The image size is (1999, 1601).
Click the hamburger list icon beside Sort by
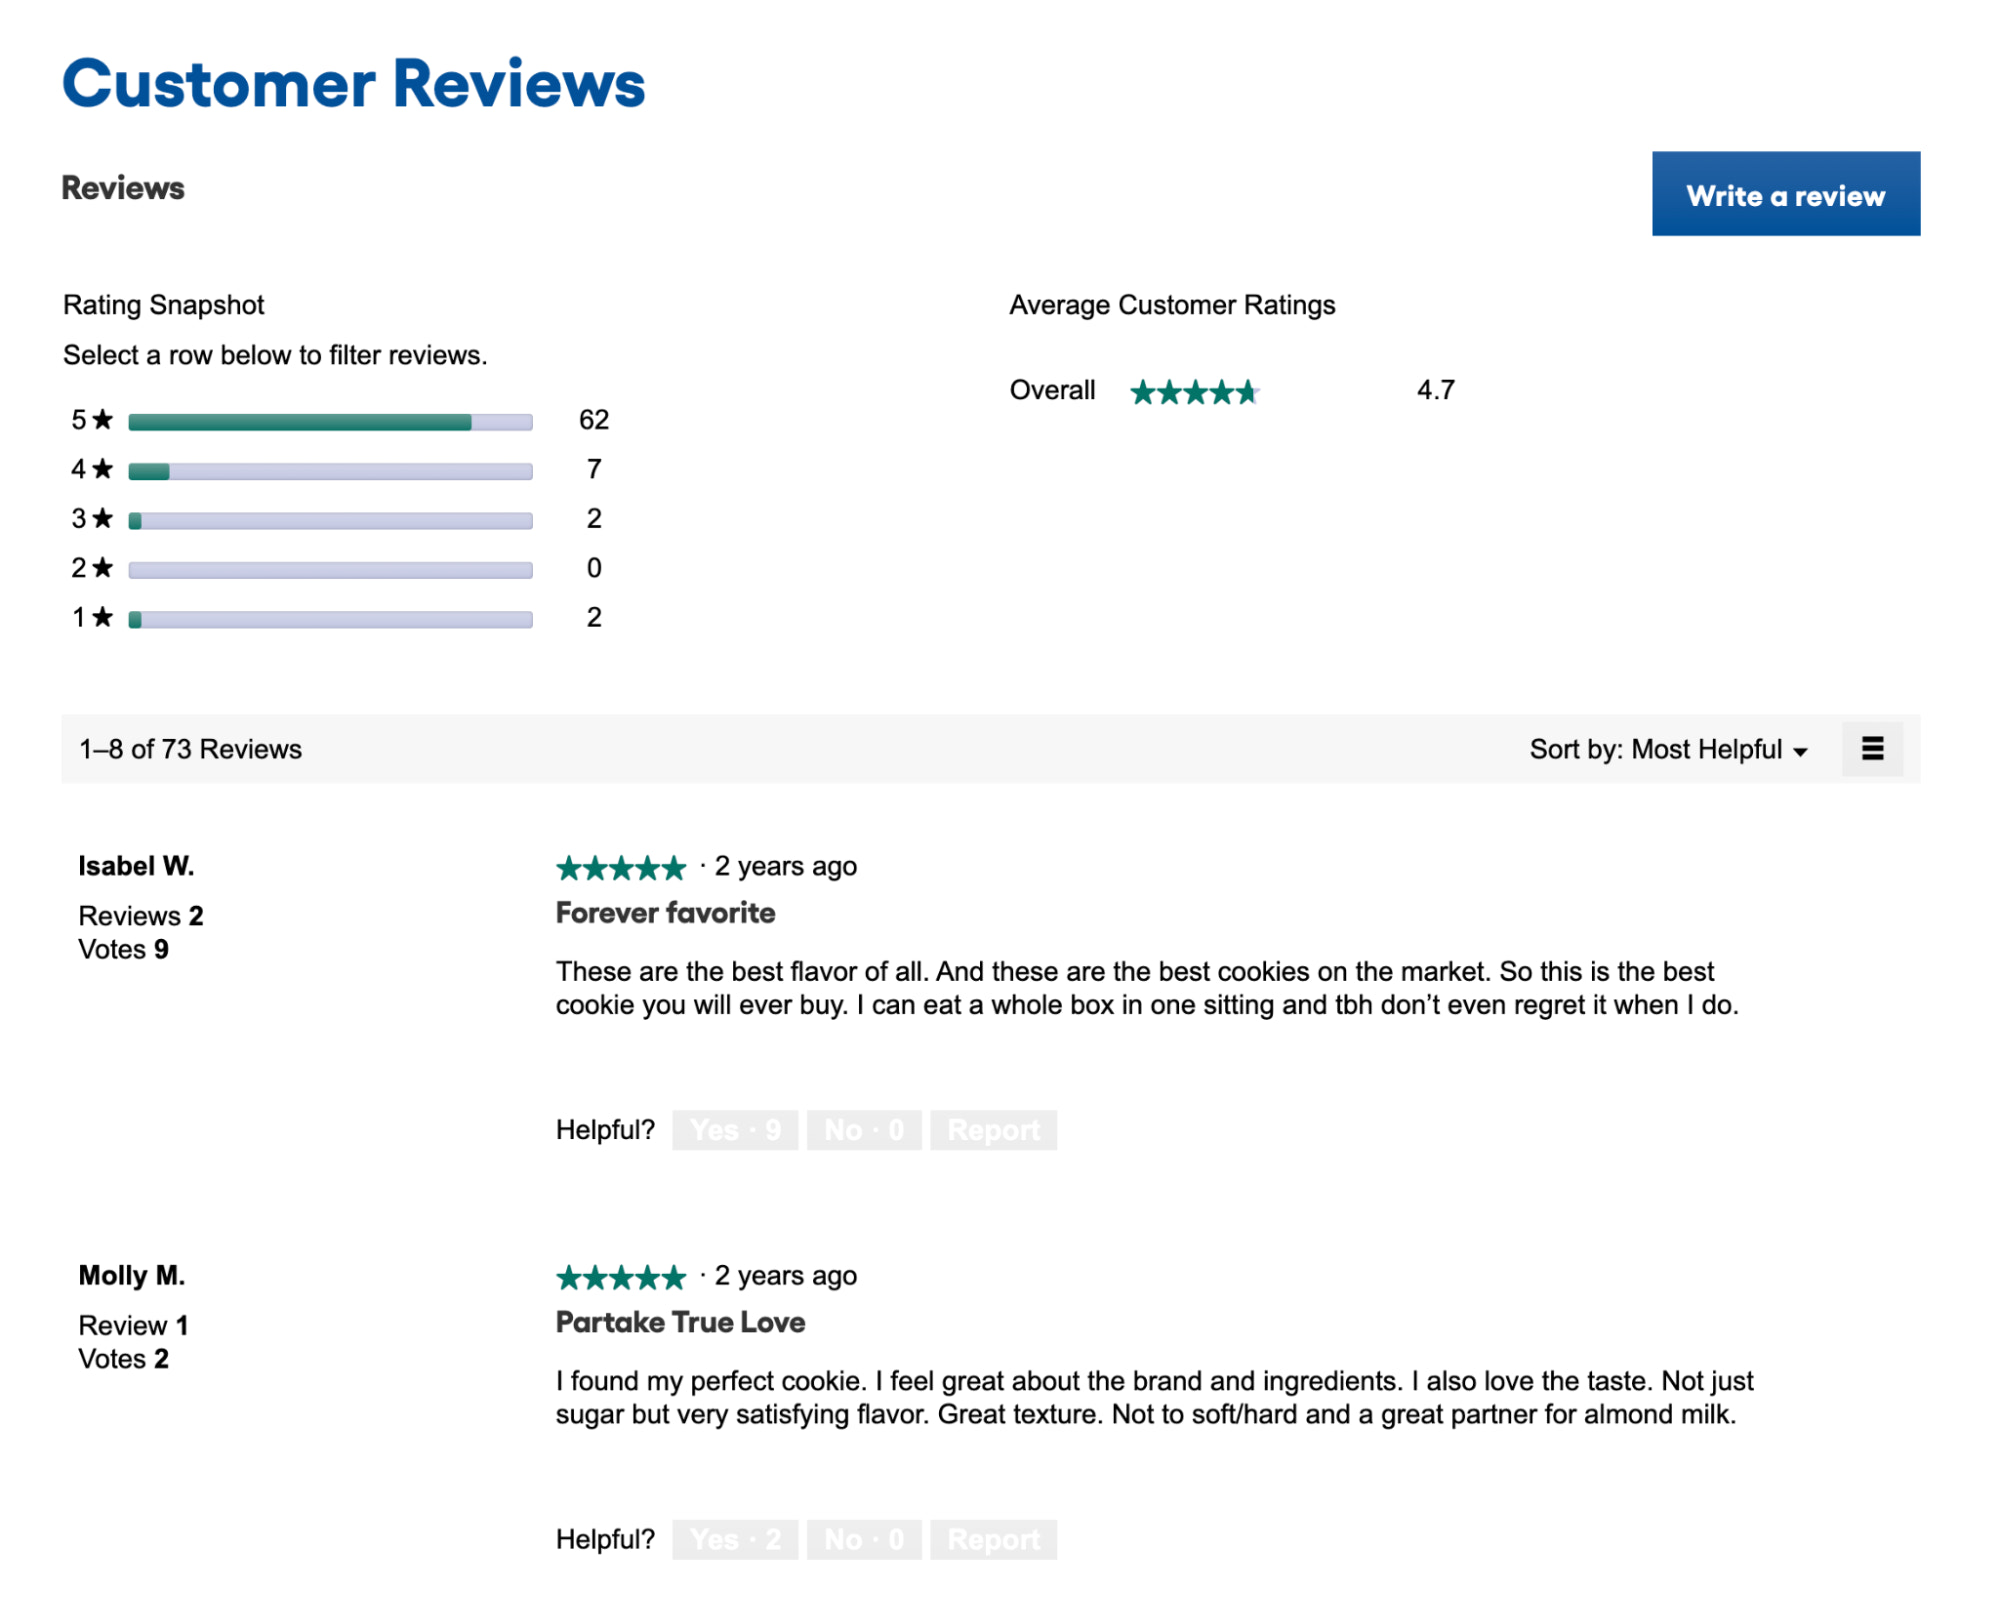(x=1873, y=748)
